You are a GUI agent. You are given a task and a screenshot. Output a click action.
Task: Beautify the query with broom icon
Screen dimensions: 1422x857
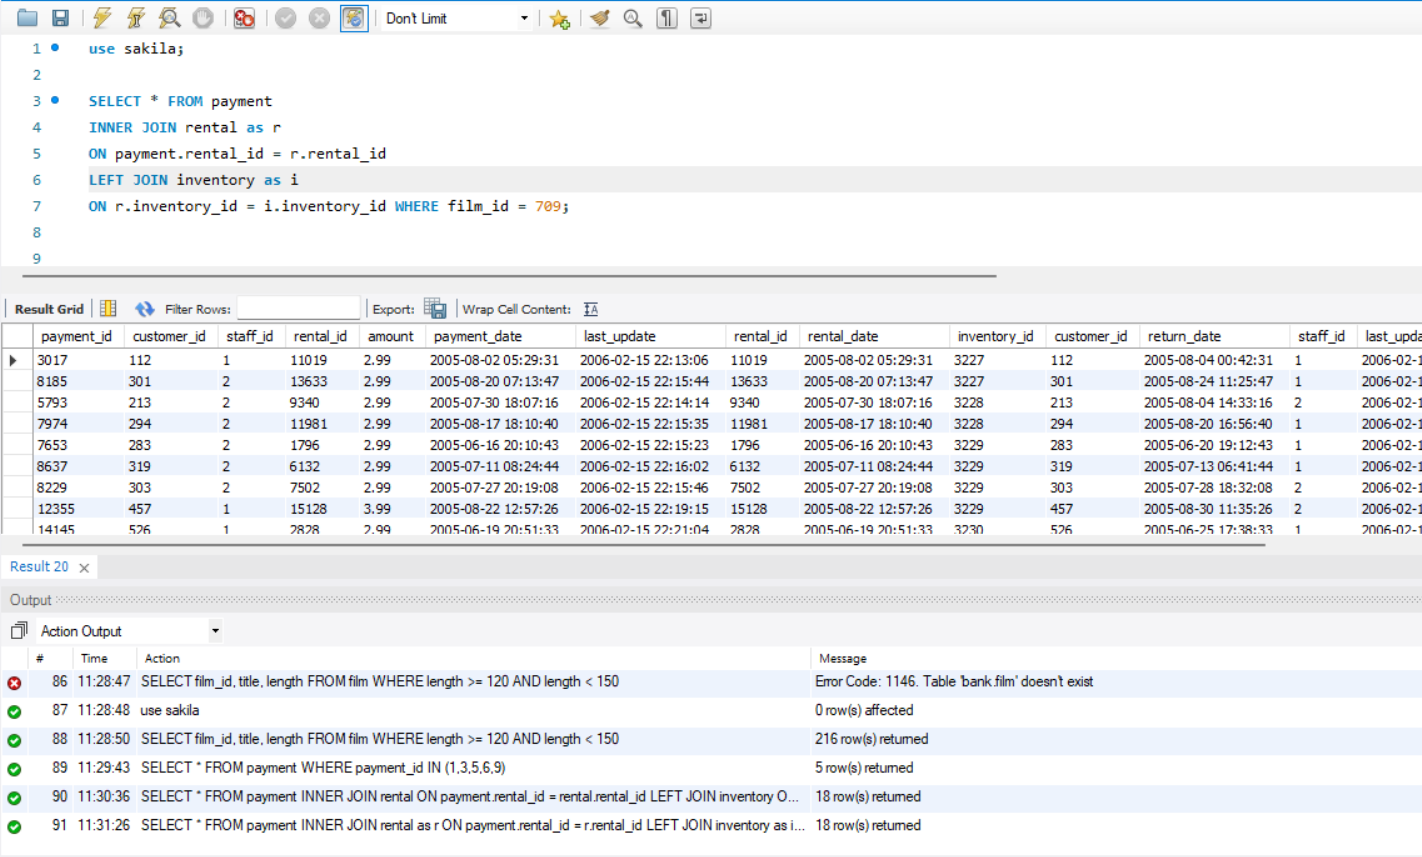[600, 18]
